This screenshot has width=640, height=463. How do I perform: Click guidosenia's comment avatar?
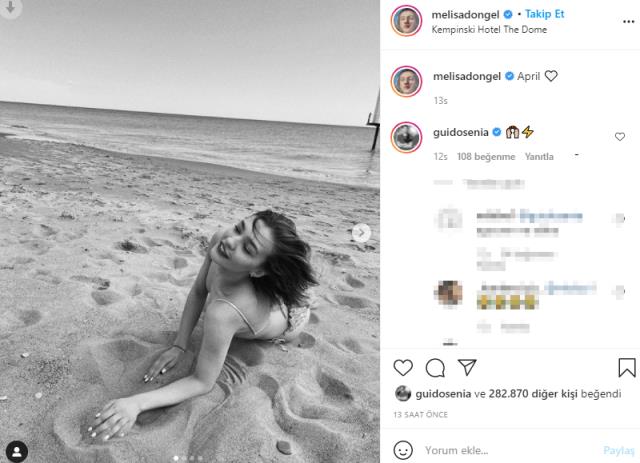(x=405, y=136)
